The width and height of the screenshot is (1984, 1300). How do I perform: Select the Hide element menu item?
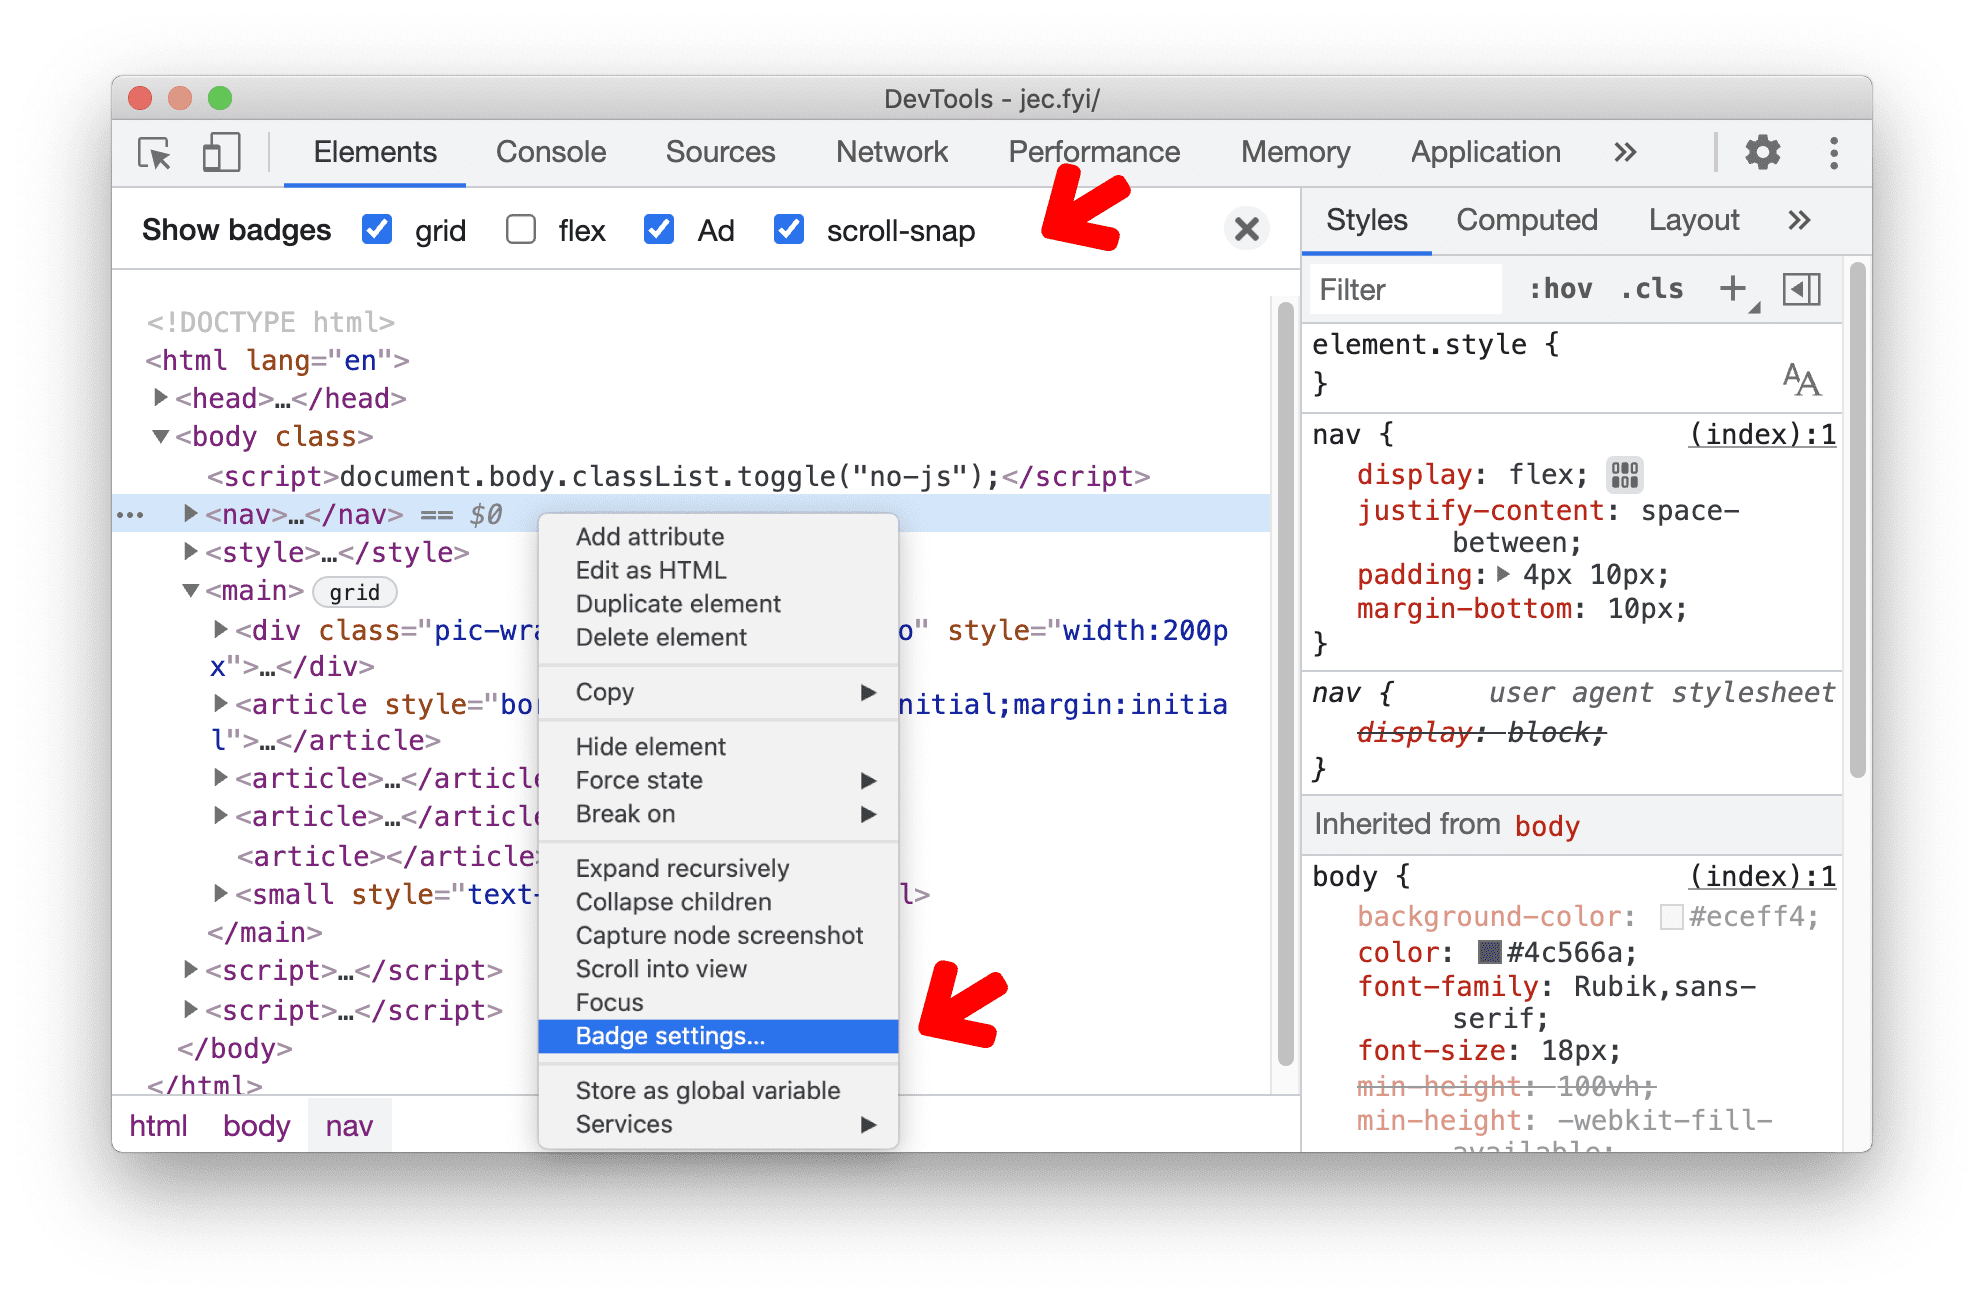click(x=651, y=747)
